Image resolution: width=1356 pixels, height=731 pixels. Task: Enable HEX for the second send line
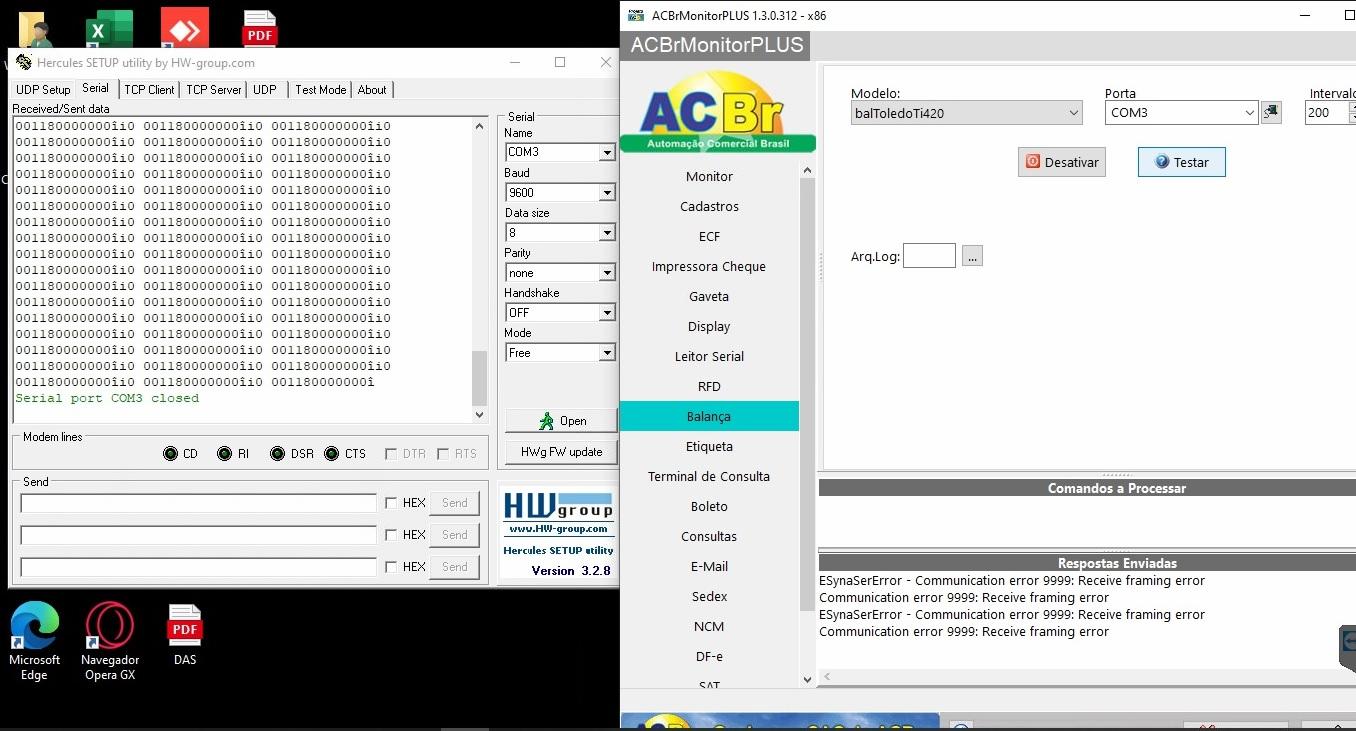pos(391,535)
